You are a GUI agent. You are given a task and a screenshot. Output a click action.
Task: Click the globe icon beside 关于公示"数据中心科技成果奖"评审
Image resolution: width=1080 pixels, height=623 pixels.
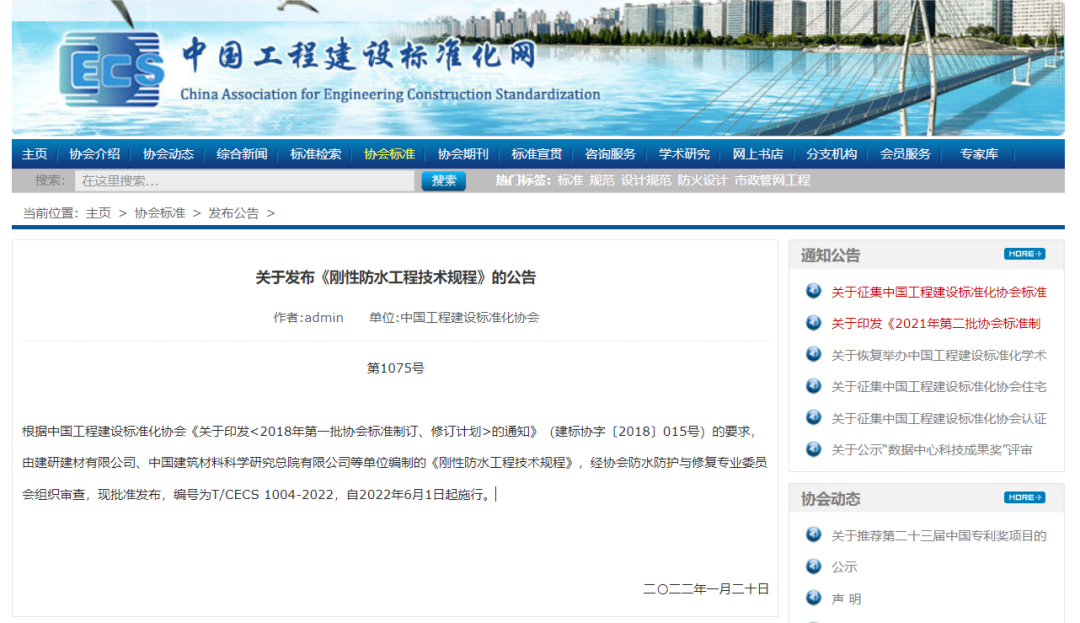[x=816, y=450]
